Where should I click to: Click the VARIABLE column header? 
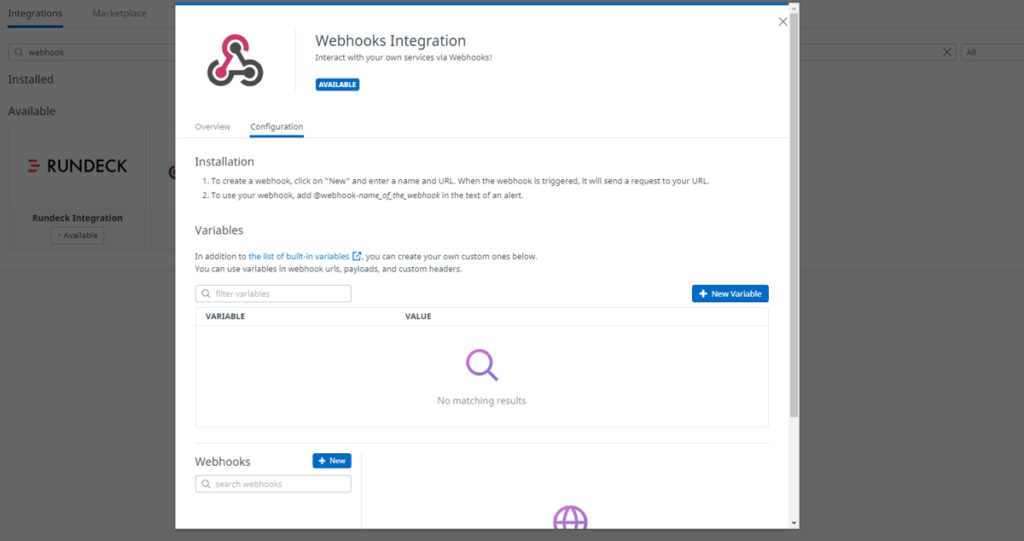click(225, 316)
